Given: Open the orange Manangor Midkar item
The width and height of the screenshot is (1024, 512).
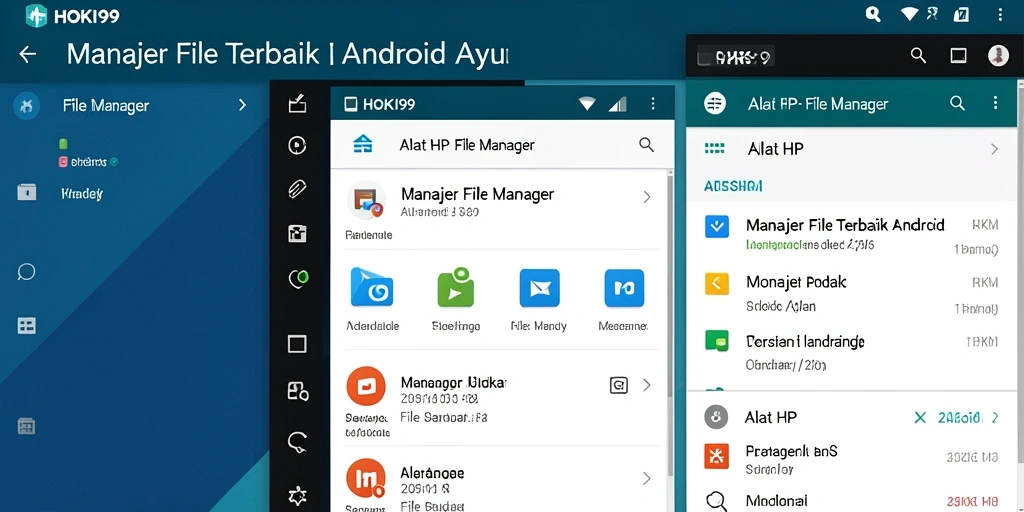Looking at the screenshot, I should point(368,385).
